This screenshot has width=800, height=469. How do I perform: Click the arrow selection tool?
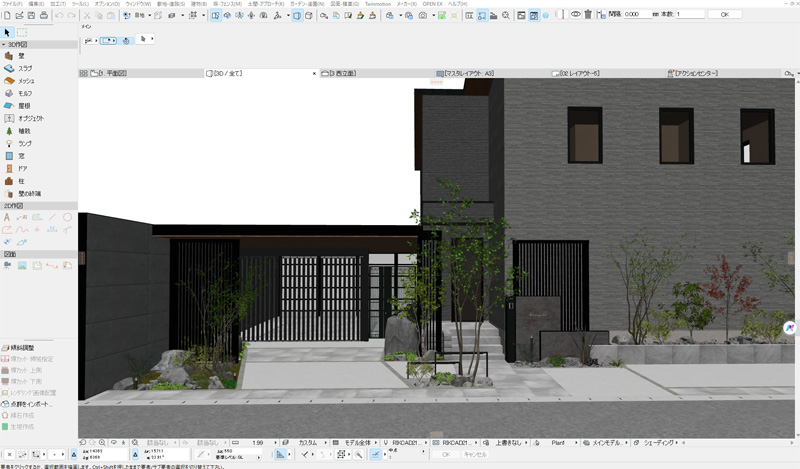(7, 33)
